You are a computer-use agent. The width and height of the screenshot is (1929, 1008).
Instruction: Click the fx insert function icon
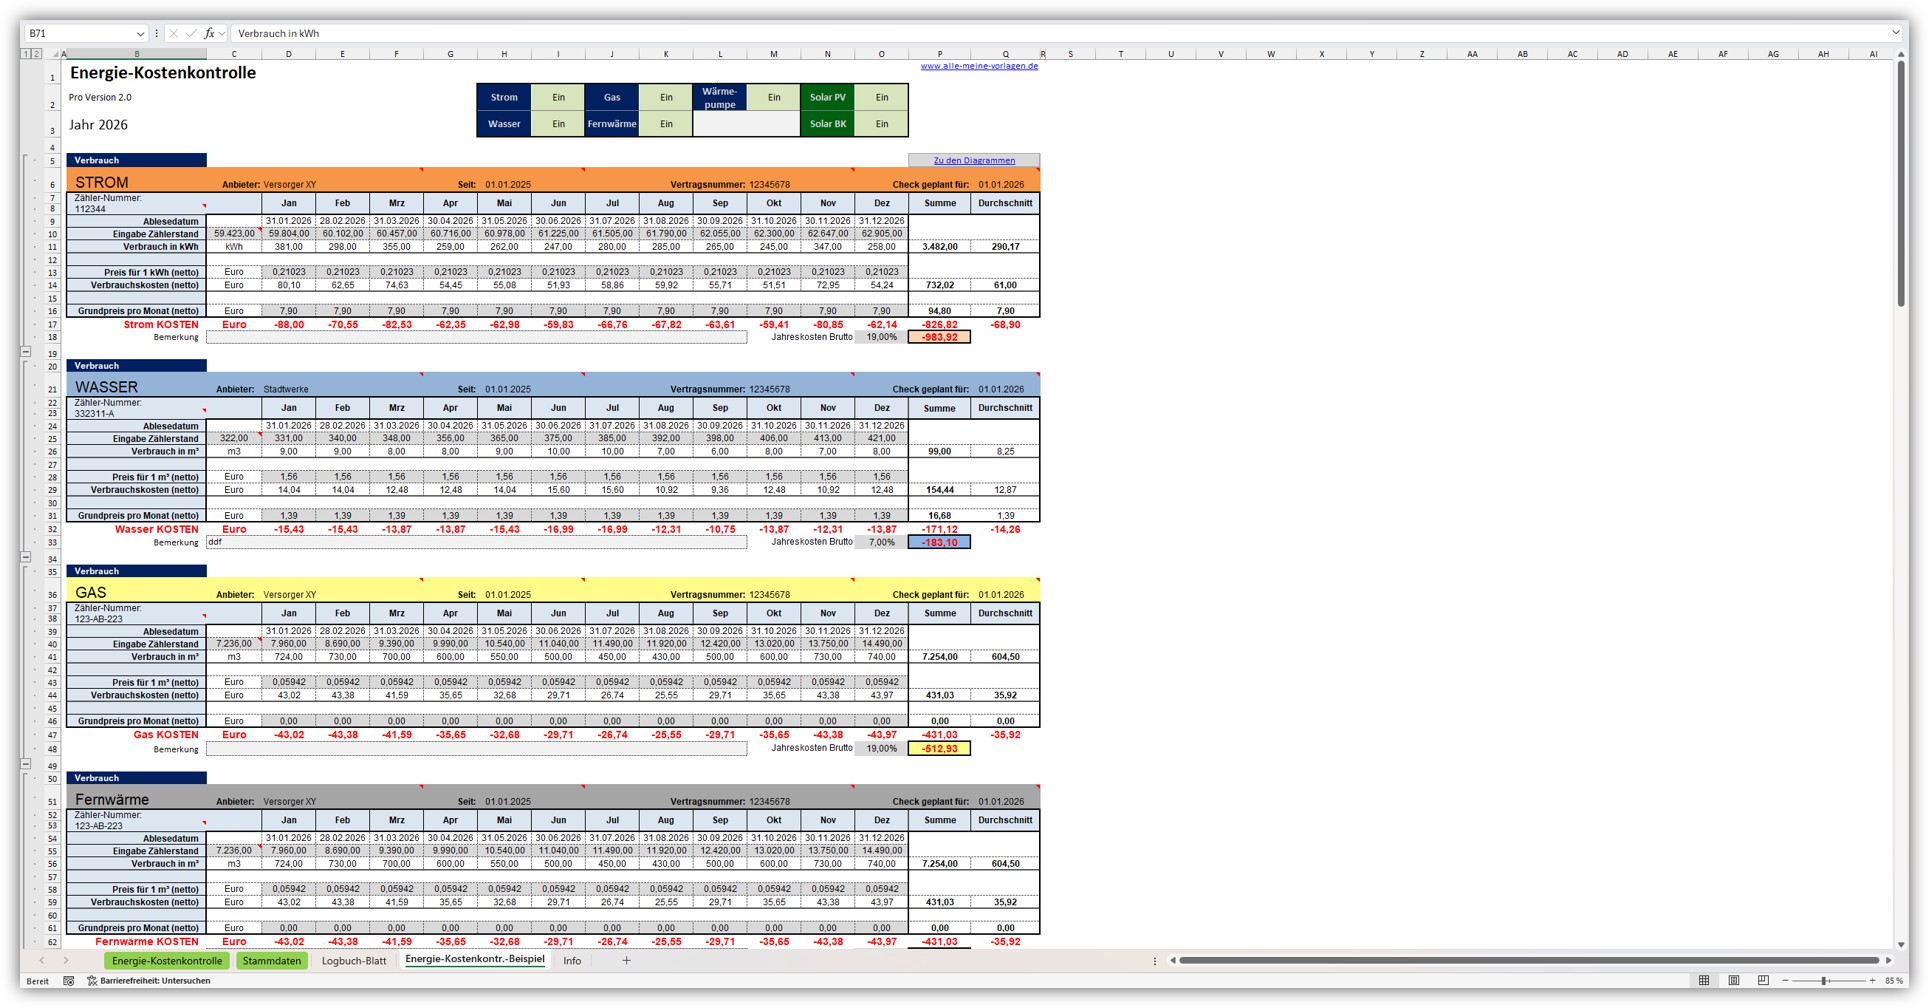209,33
